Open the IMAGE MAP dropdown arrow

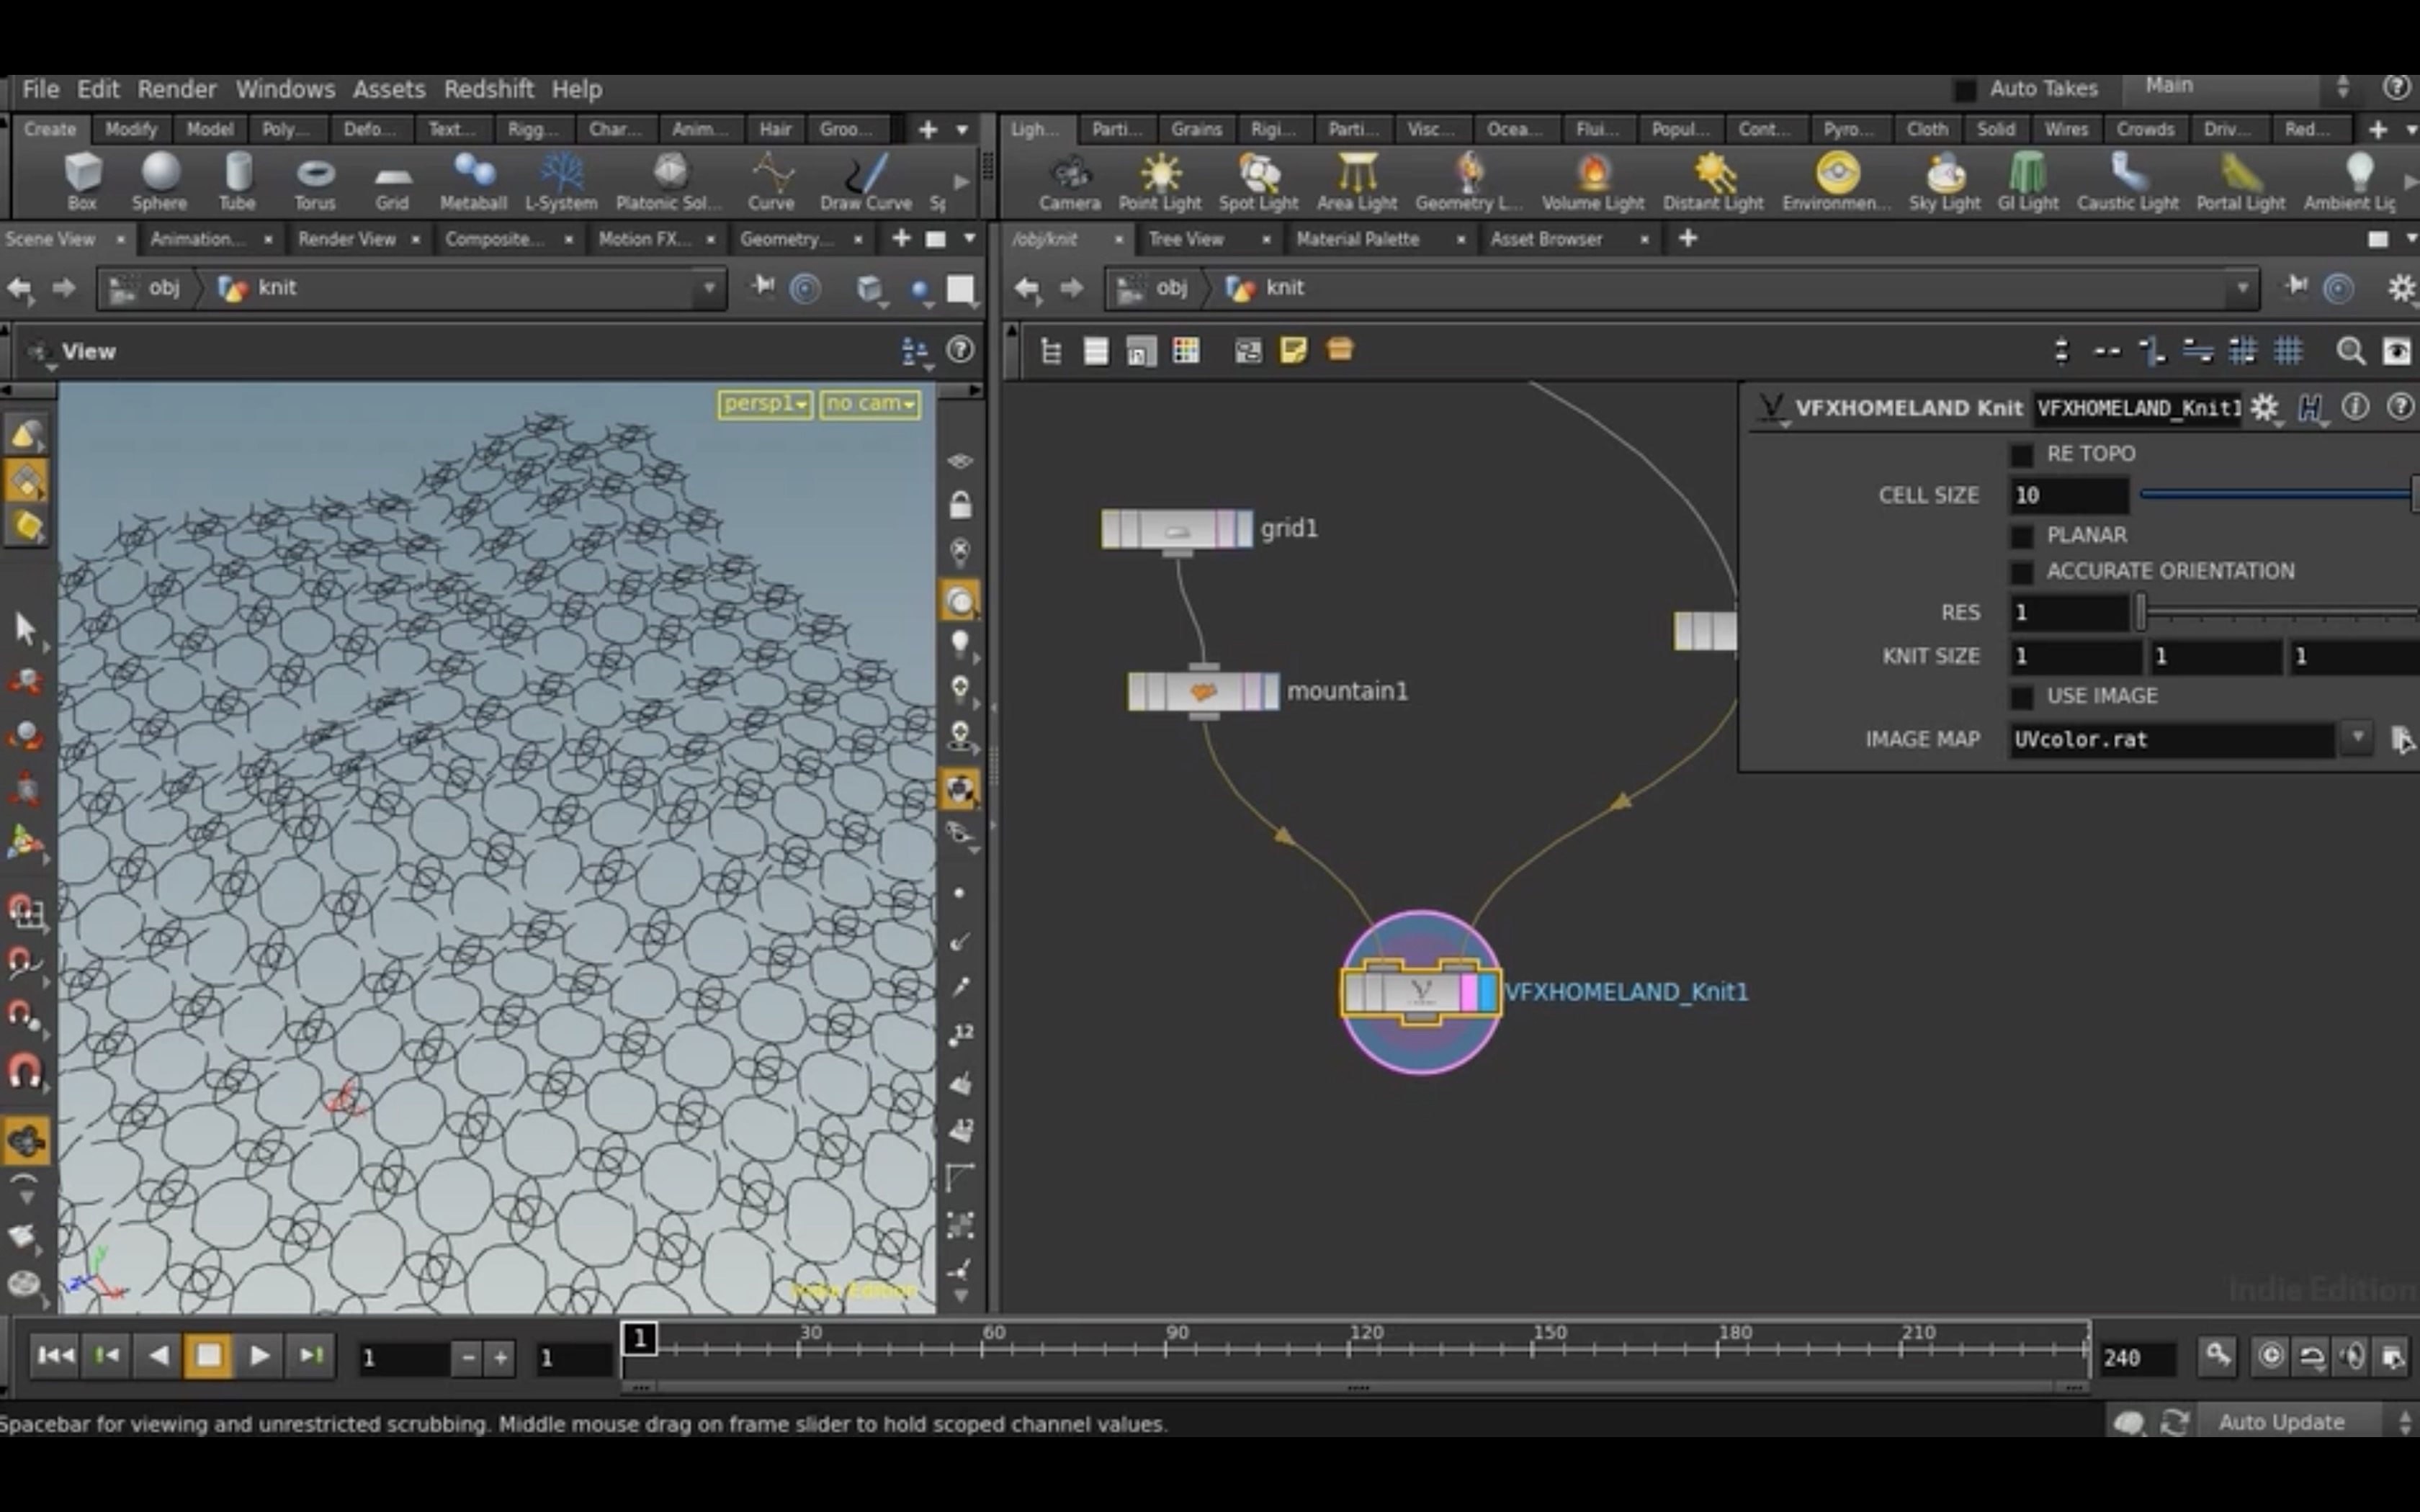pyautogui.click(x=2358, y=738)
